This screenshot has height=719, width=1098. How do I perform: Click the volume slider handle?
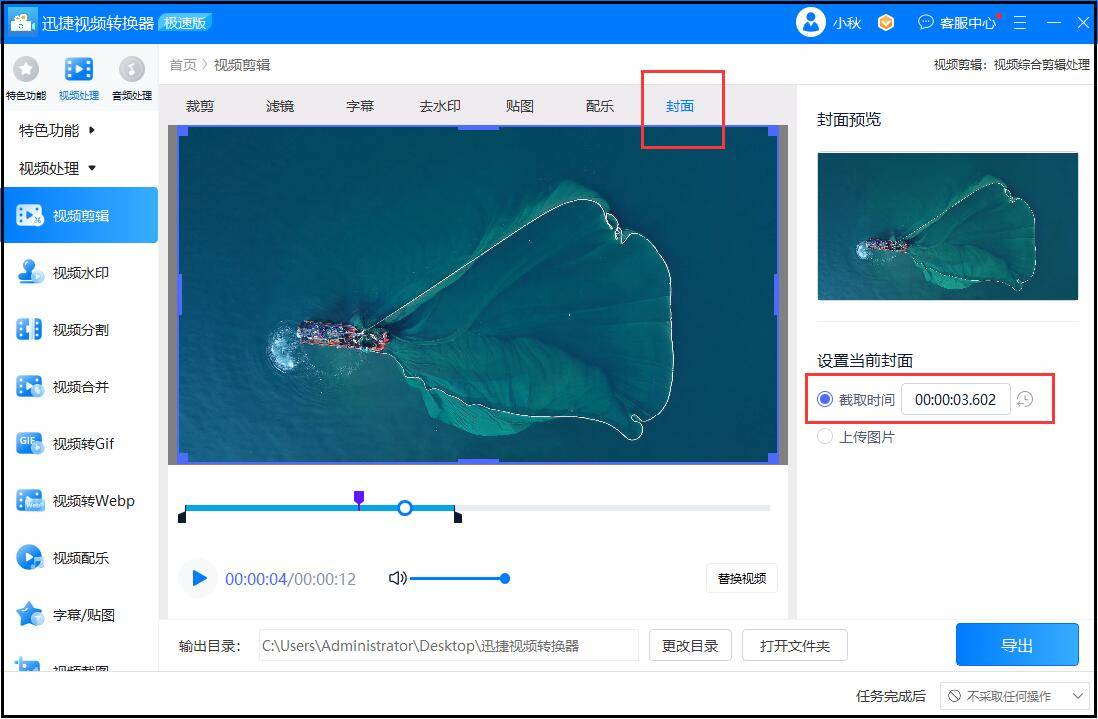505,578
